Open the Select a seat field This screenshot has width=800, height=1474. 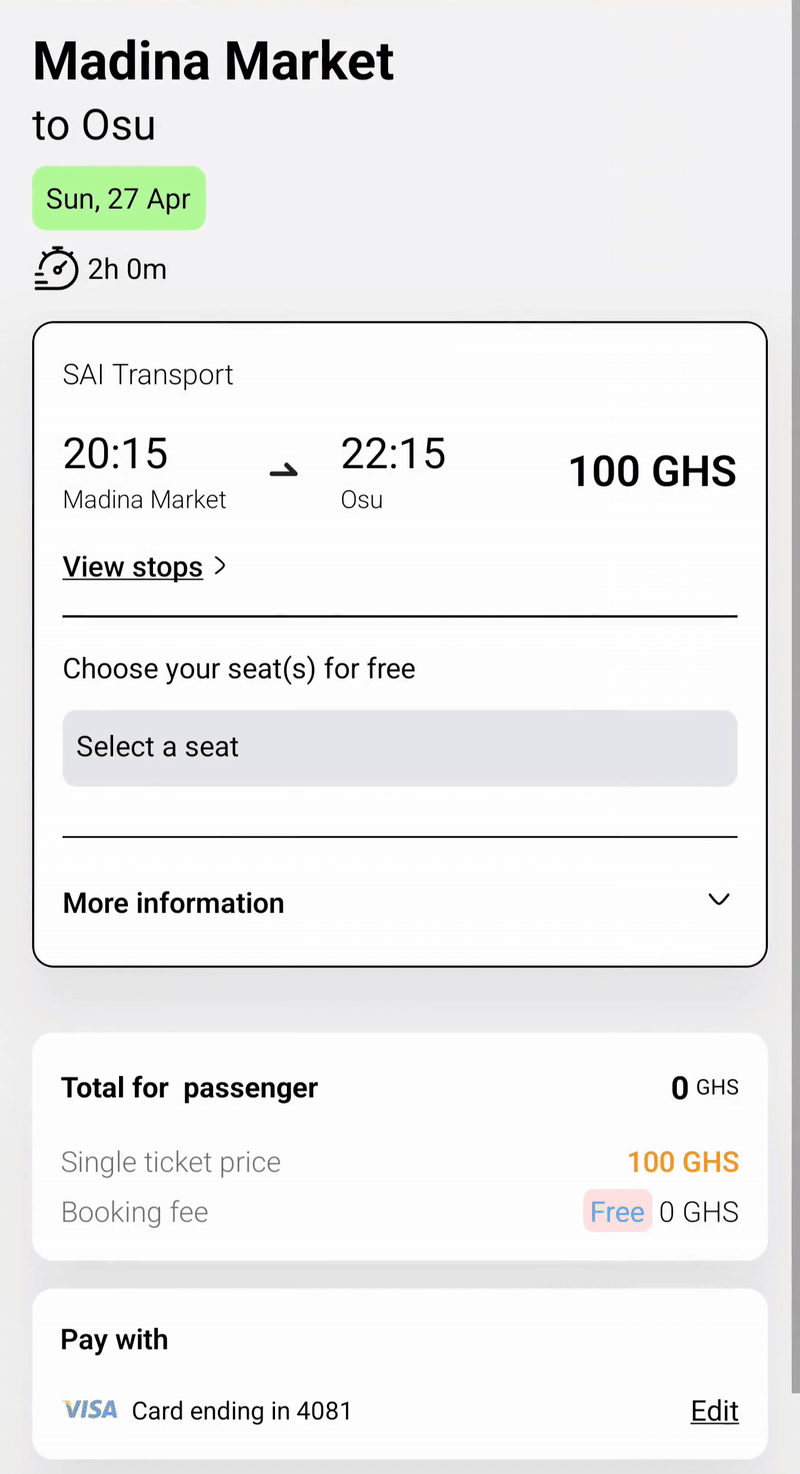click(400, 747)
